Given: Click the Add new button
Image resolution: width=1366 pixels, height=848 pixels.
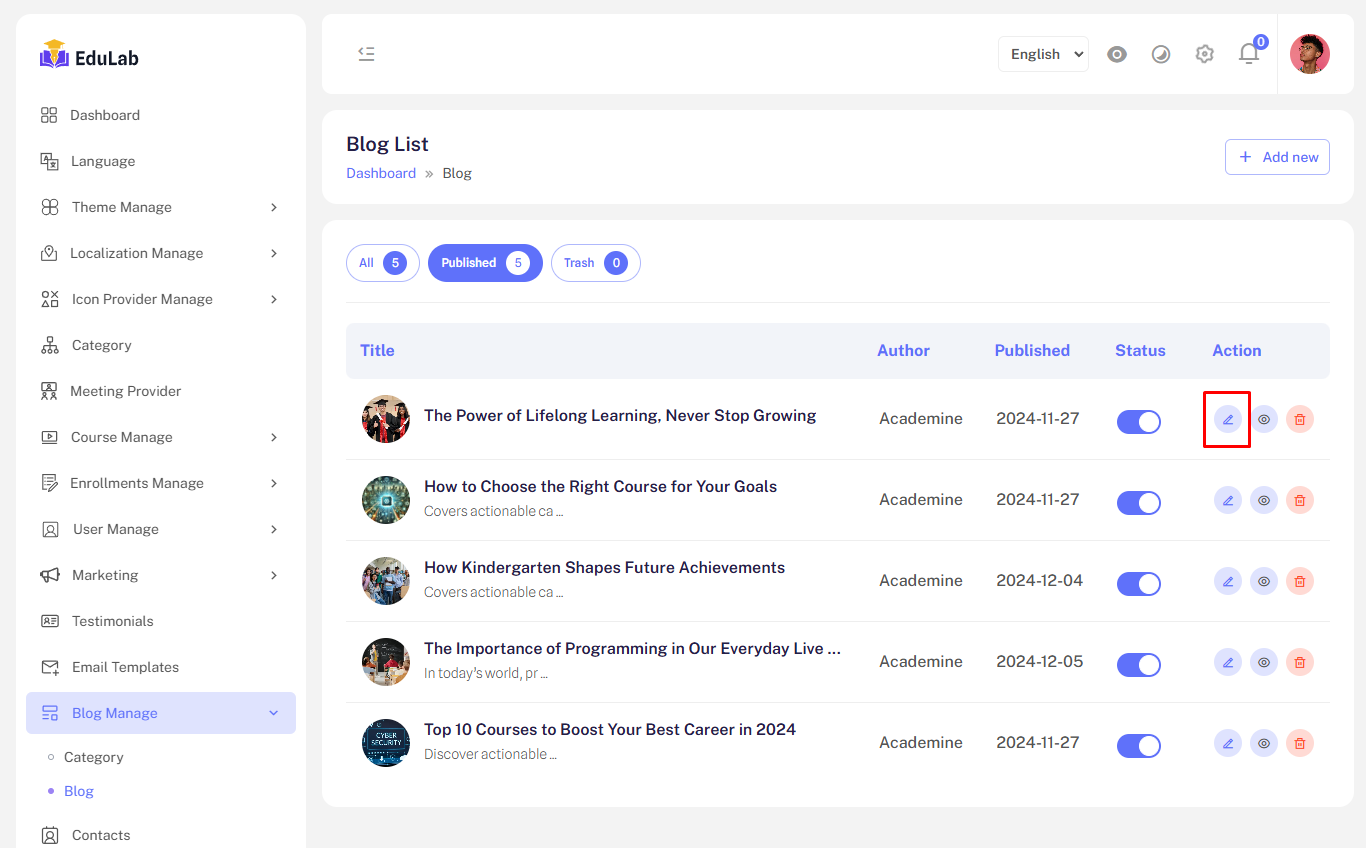Looking at the screenshot, I should pos(1277,157).
